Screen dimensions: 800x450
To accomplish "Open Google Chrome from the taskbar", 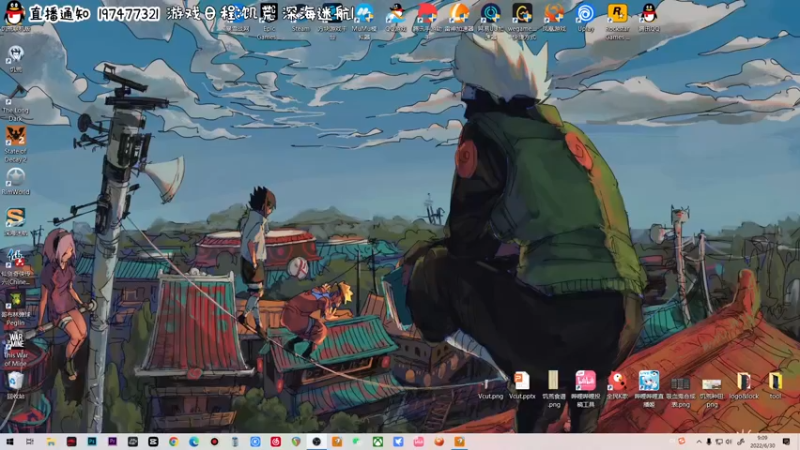I will coord(173,442).
